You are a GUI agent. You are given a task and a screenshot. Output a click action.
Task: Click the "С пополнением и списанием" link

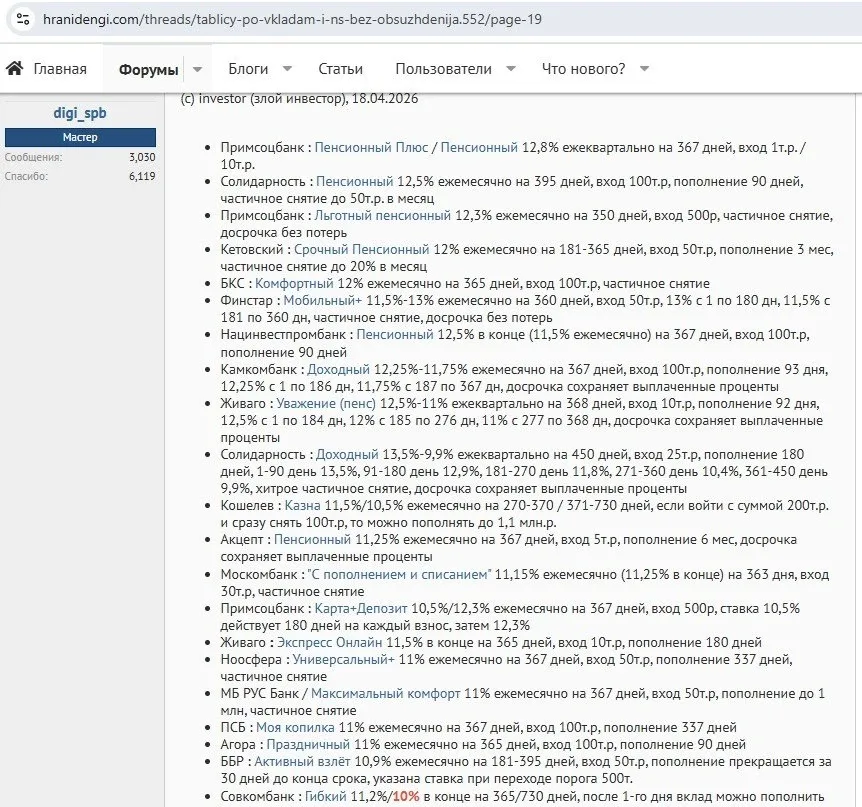pyautogui.click(x=399, y=574)
